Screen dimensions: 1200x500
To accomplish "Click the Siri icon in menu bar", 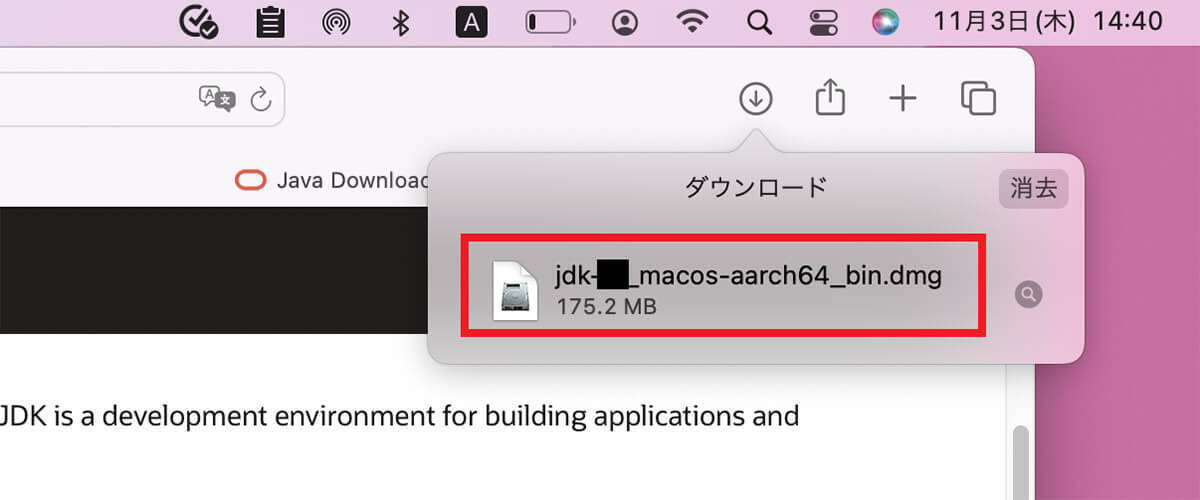I will tap(885, 22).
